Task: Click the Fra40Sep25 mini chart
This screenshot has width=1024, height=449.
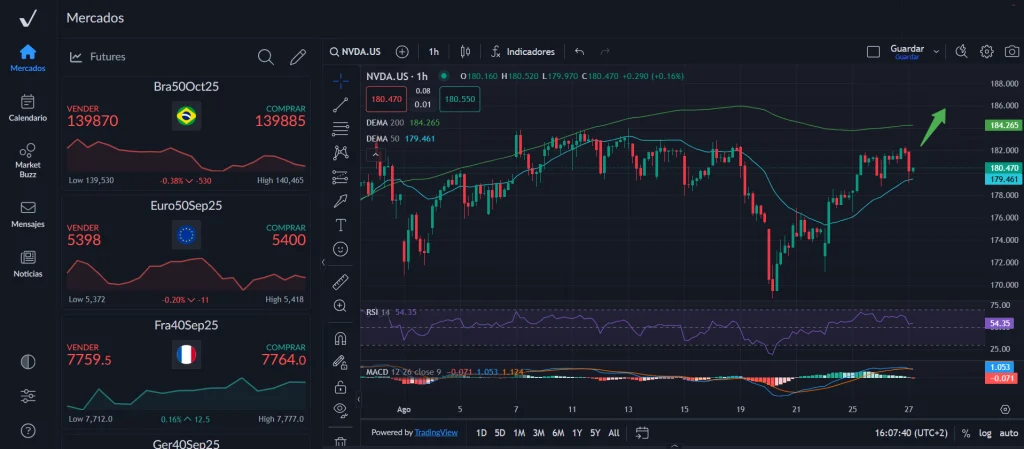Action: (186, 393)
